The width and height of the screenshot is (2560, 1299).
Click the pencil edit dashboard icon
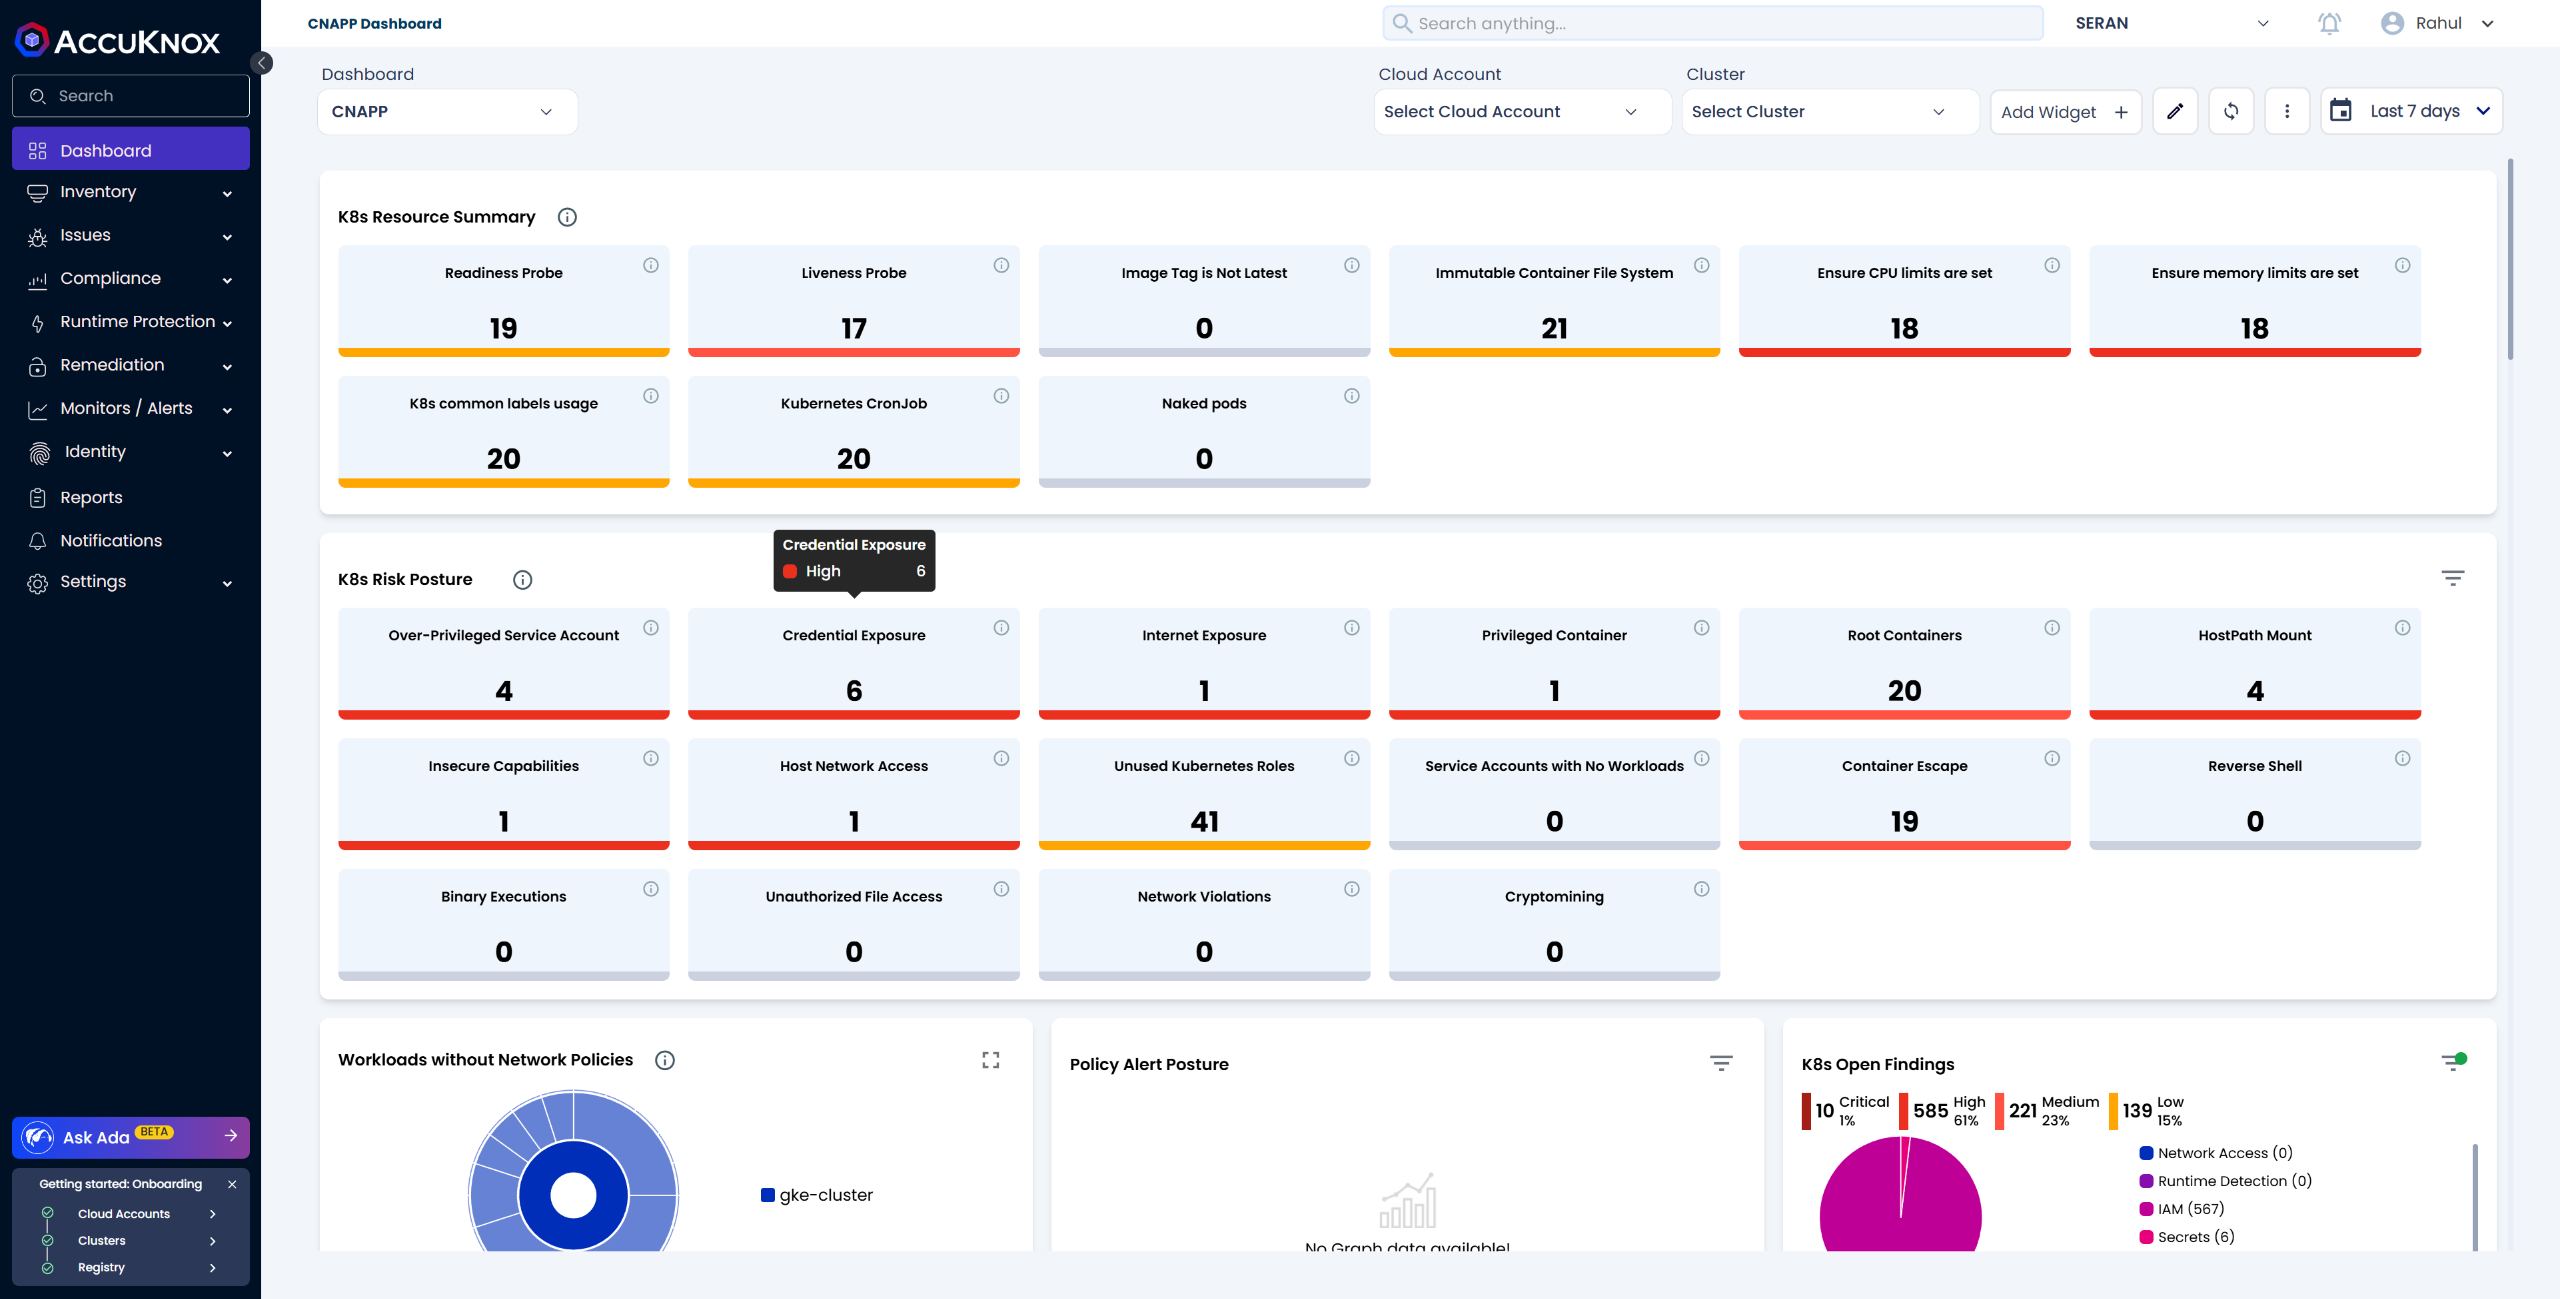pyautogui.click(x=2175, y=111)
